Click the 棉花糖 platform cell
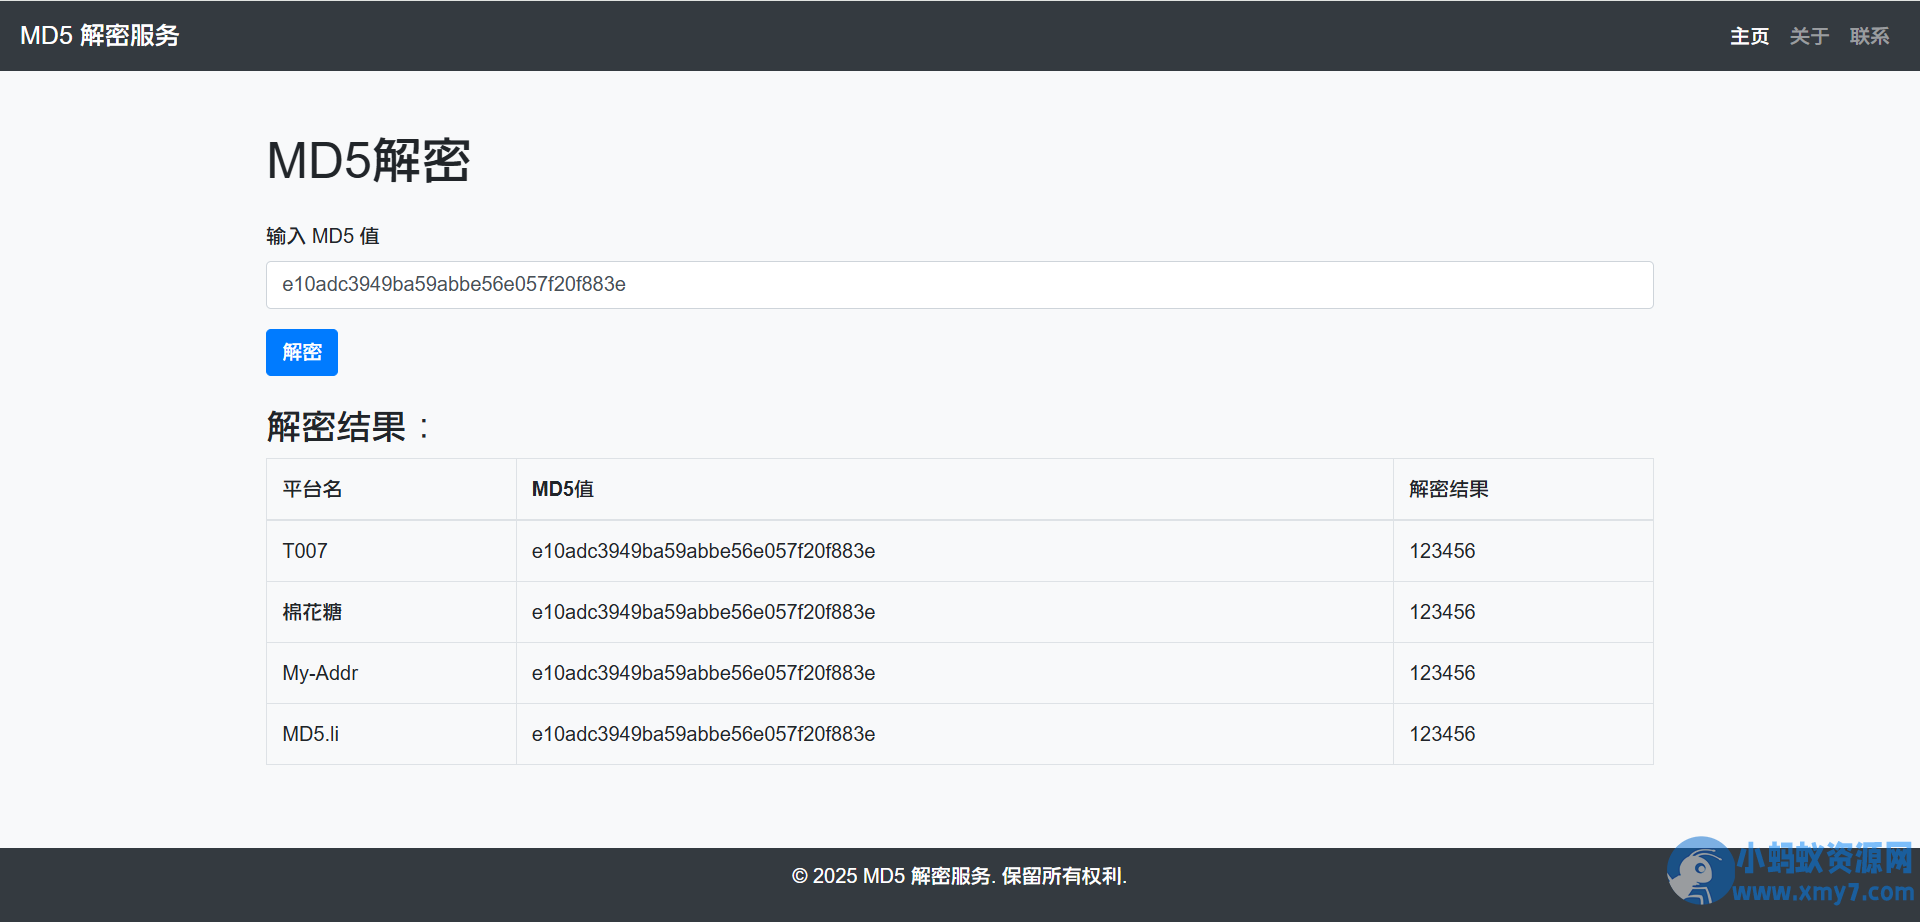Image resolution: width=1920 pixels, height=922 pixels. click(x=391, y=612)
